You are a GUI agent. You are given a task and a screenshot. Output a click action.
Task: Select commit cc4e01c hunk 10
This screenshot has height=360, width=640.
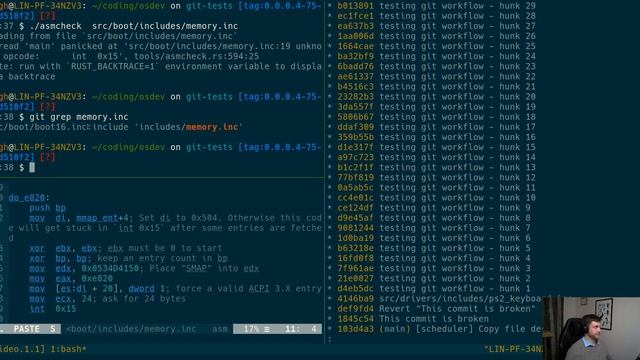click(x=436, y=198)
